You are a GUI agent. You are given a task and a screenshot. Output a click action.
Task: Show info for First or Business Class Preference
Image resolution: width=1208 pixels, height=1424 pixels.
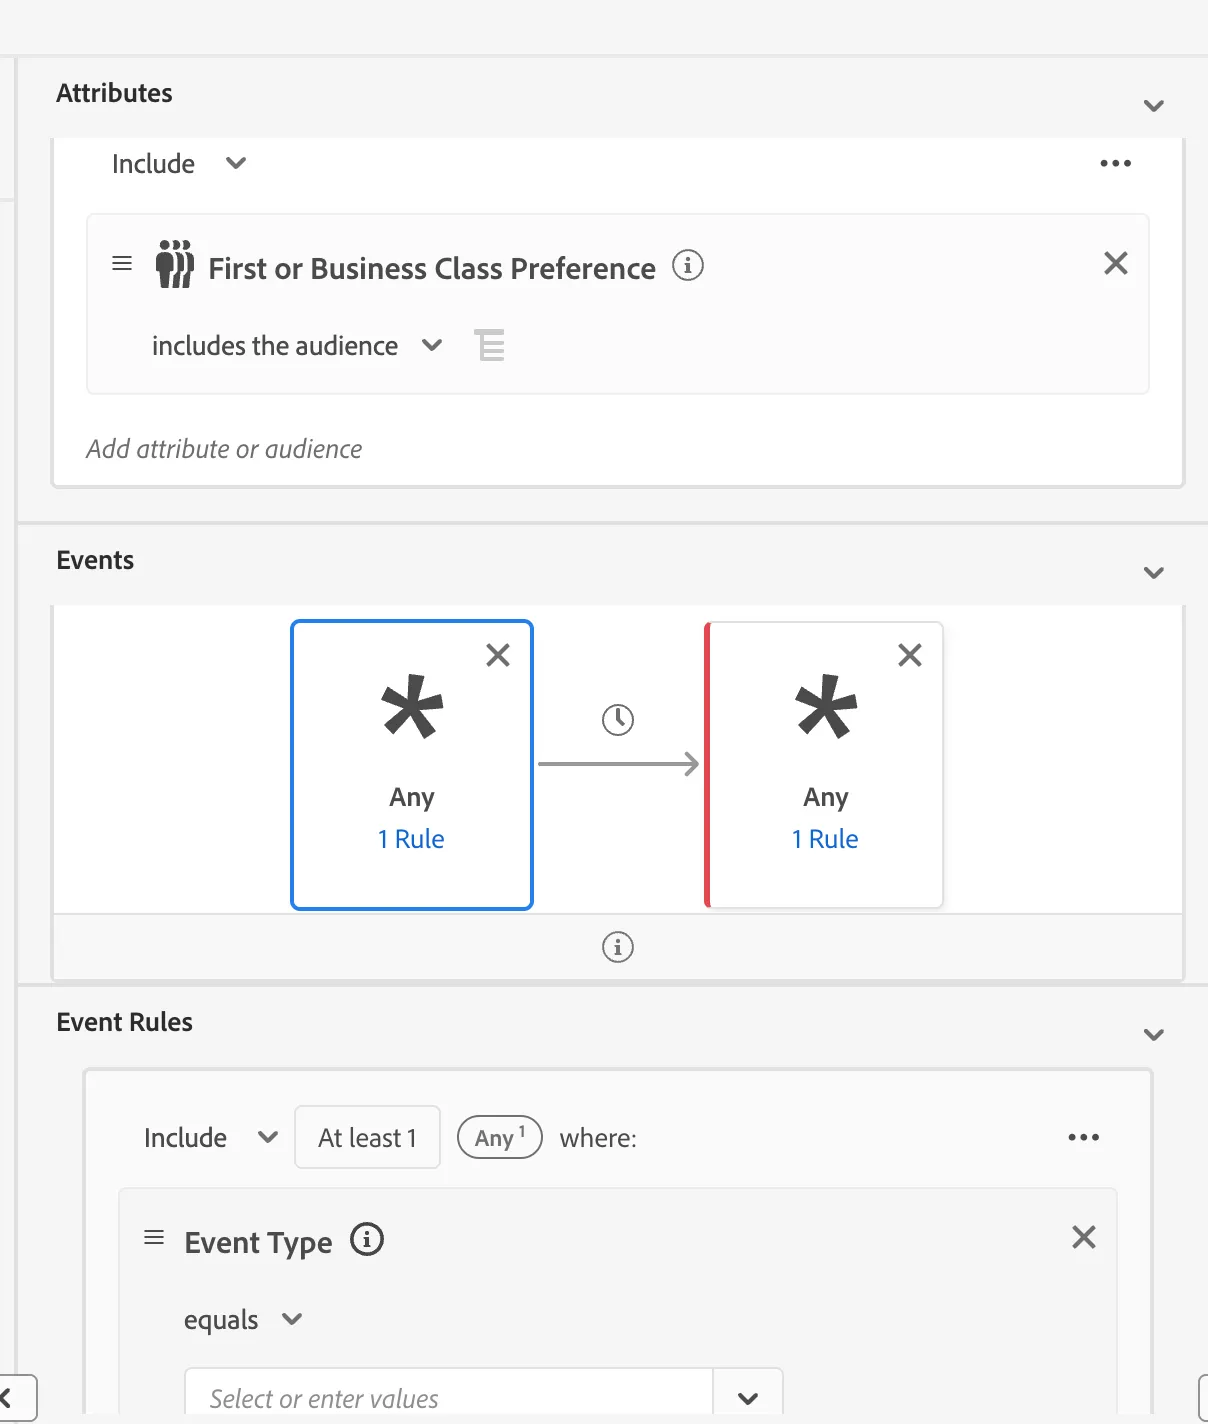(x=688, y=266)
